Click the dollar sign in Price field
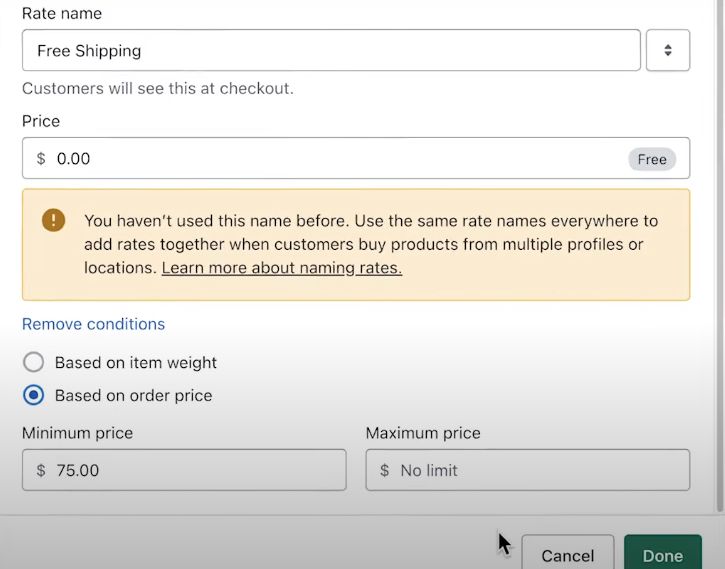Viewport: 725px width, 569px height. click(41, 159)
